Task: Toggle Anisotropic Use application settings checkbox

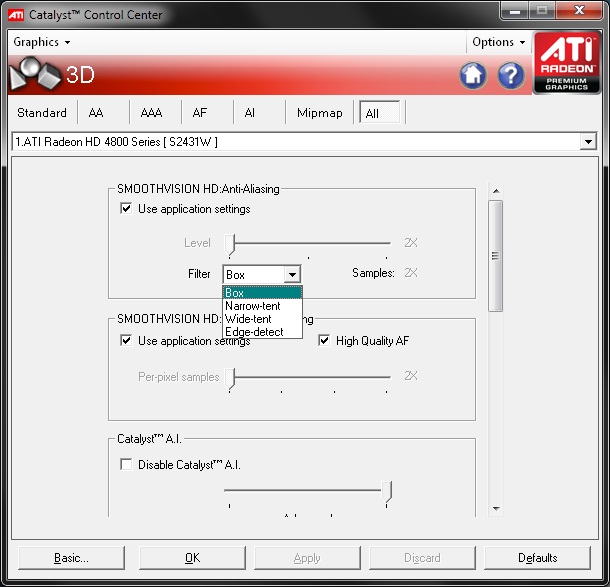Action: click(126, 340)
